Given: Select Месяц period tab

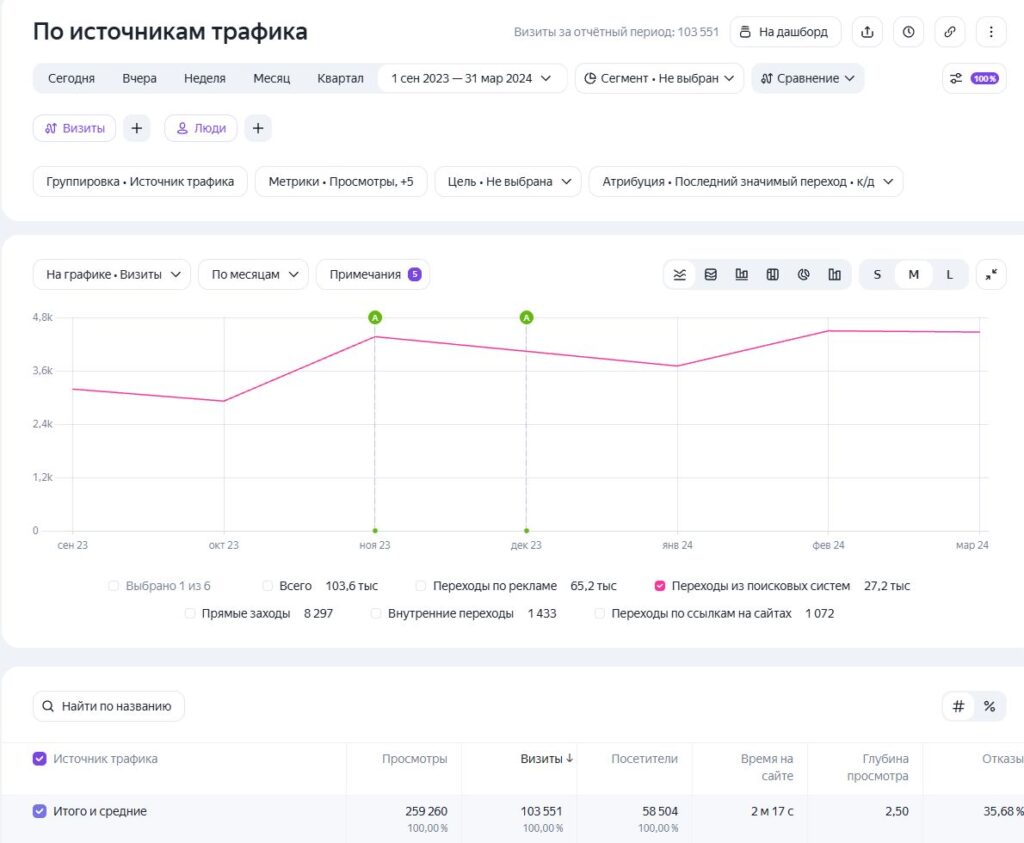Looking at the screenshot, I should click(272, 78).
